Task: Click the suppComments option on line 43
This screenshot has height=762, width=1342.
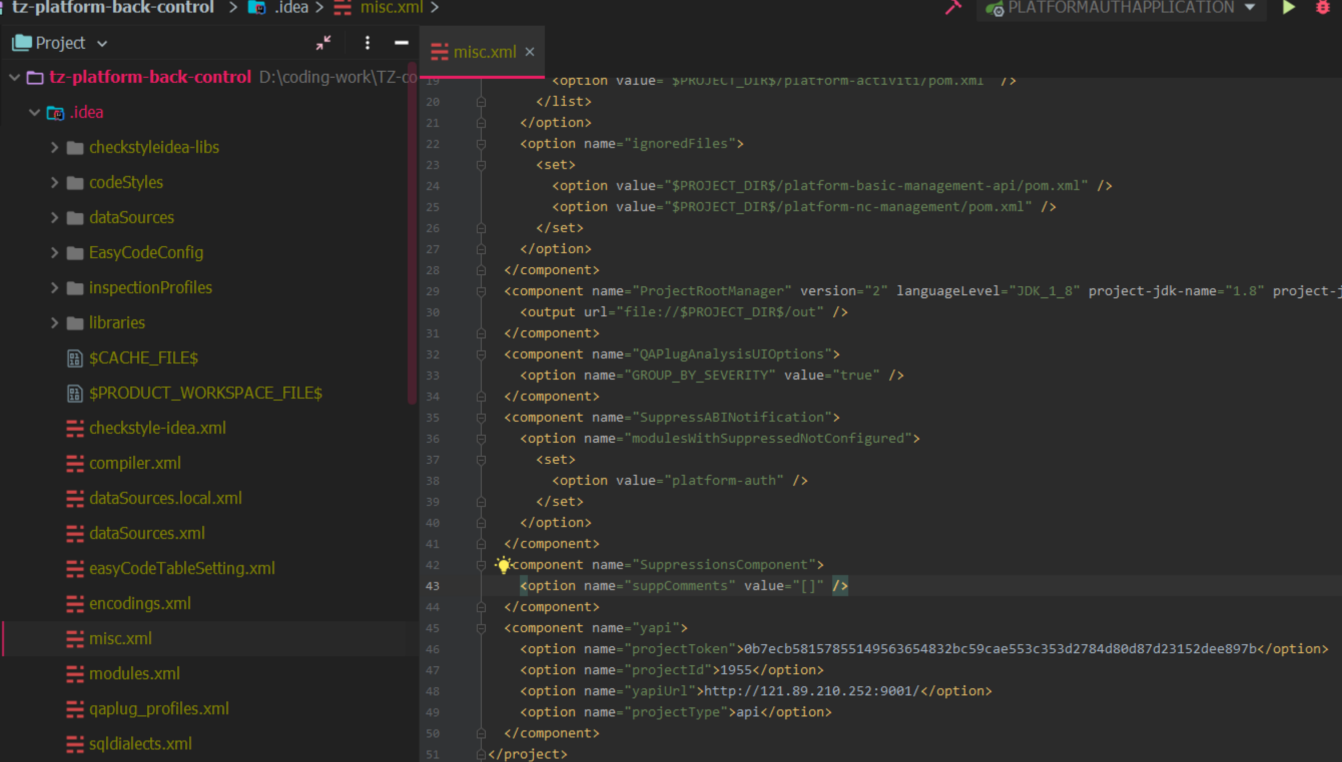Action: coord(684,586)
